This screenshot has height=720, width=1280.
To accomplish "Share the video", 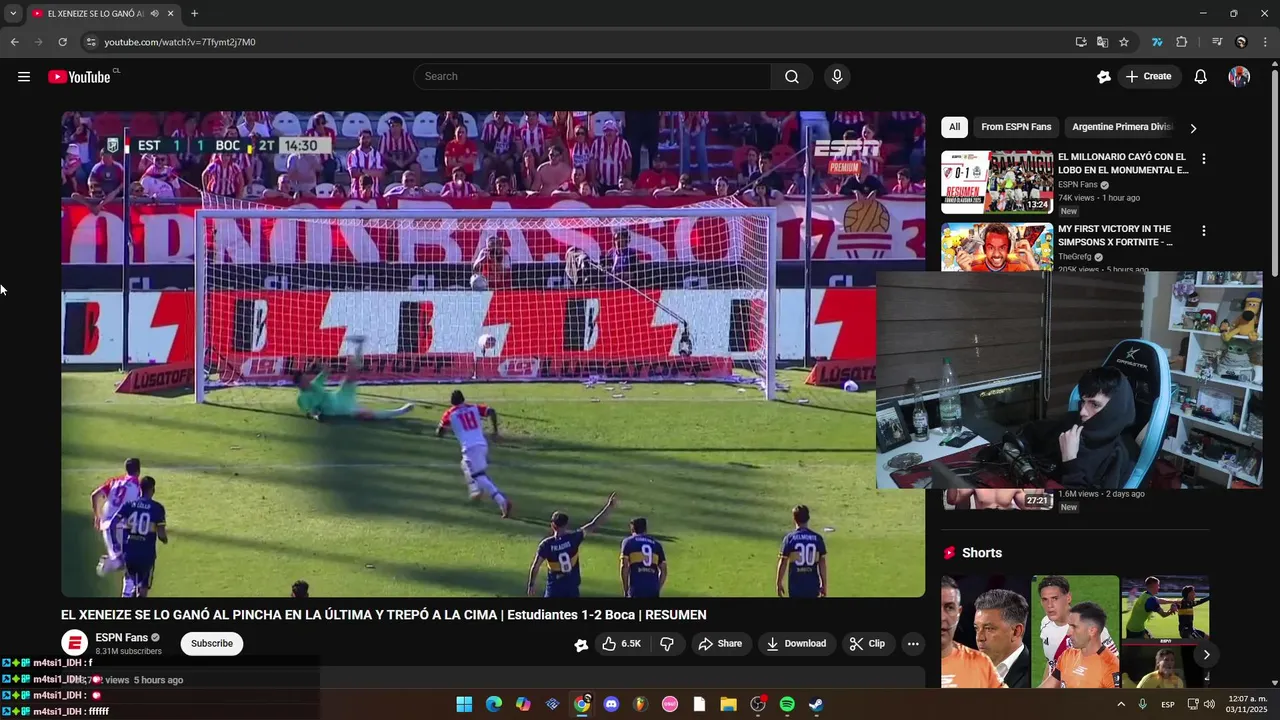I will pyautogui.click(x=720, y=644).
